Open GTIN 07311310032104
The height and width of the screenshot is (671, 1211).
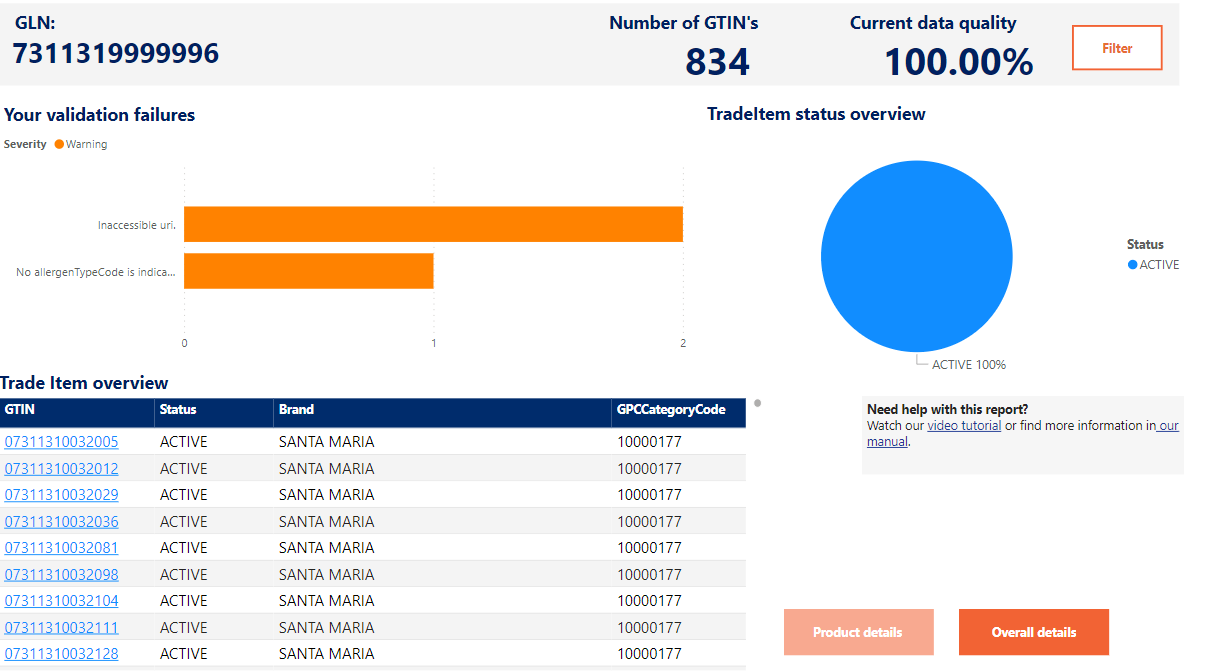pos(61,601)
